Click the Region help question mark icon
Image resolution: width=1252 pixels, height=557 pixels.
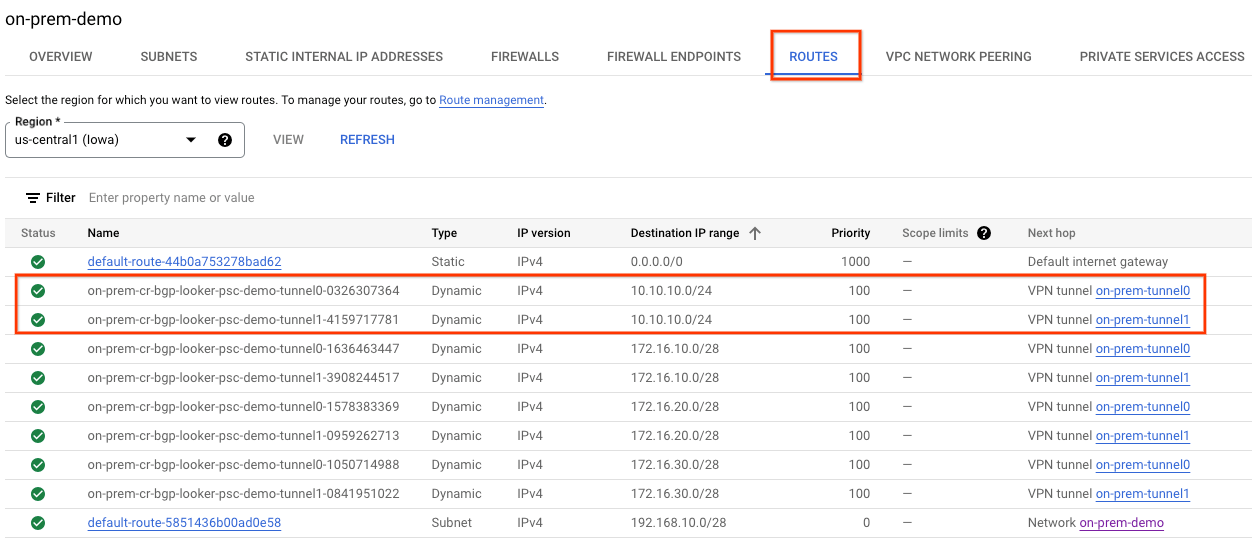(225, 140)
